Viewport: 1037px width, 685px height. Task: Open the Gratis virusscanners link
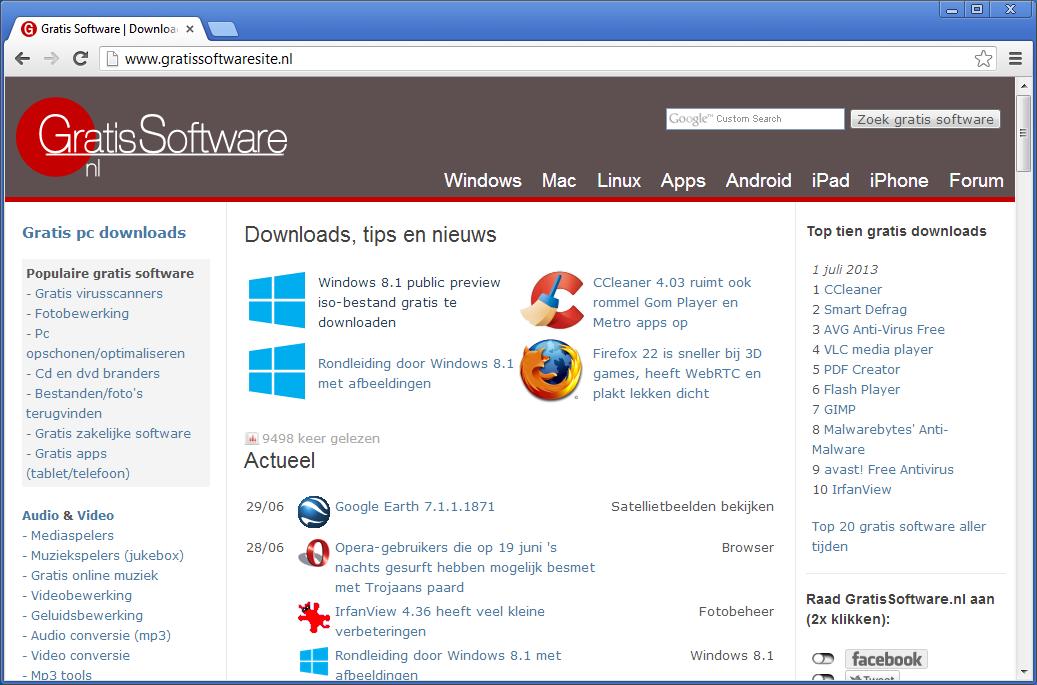98,293
